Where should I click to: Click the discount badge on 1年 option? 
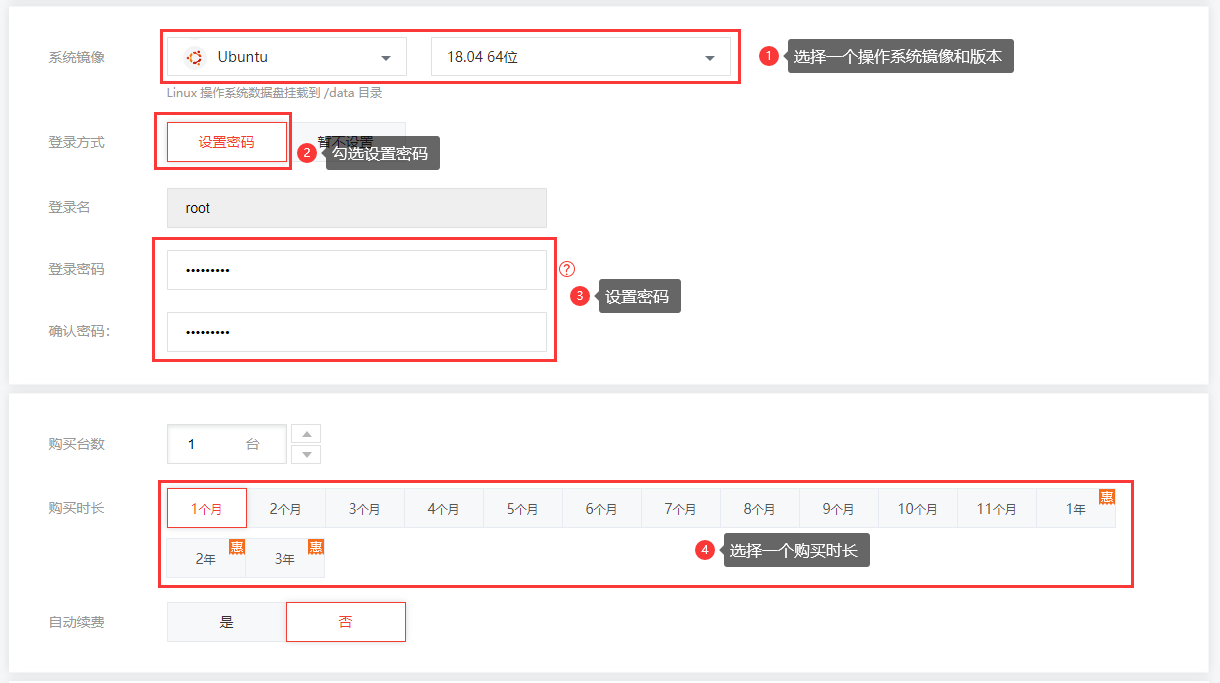tap(1107, 497)
